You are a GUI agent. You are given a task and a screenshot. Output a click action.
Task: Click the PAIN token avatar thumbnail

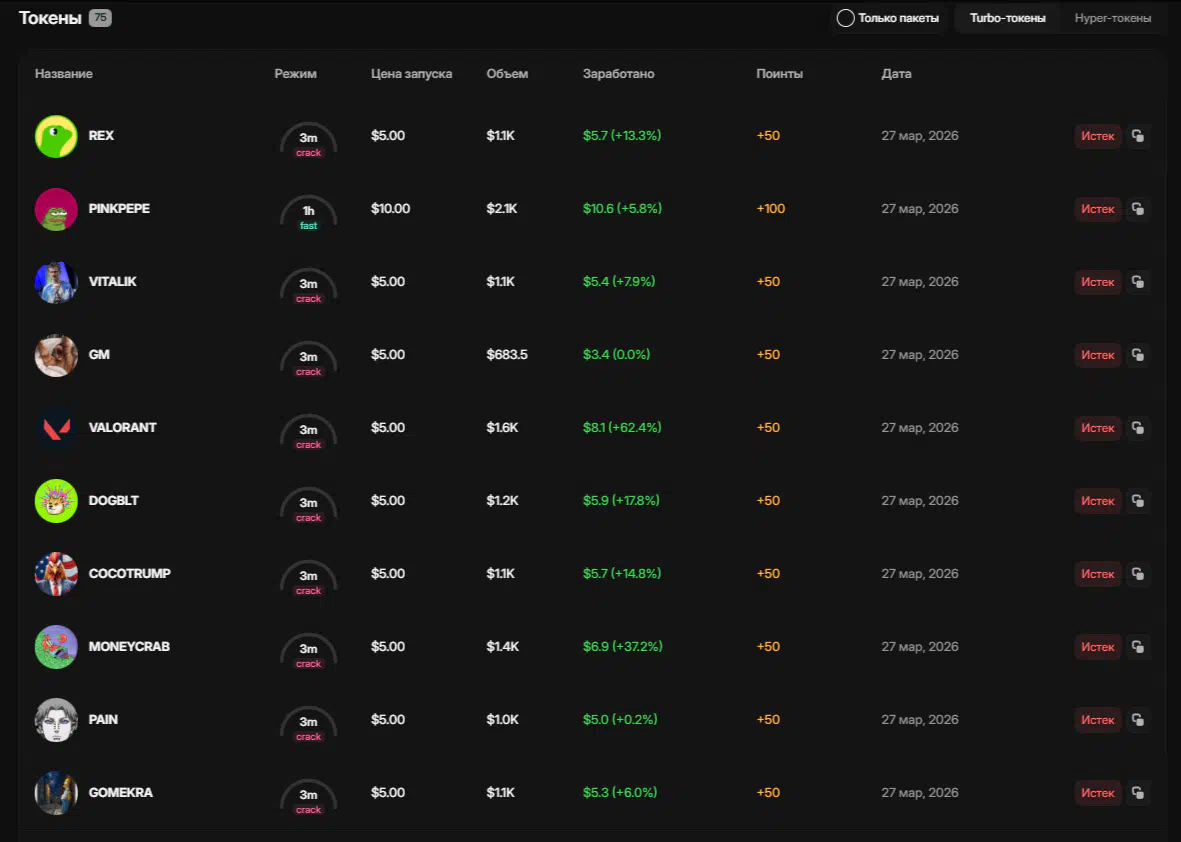click(x=56, y=720)
